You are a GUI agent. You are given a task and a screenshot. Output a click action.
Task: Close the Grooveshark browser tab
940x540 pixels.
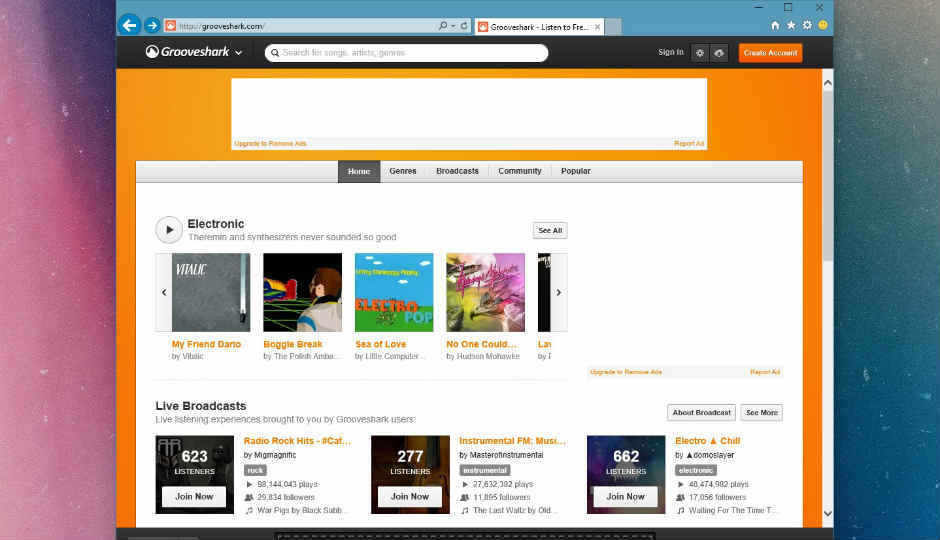point(597,27)
